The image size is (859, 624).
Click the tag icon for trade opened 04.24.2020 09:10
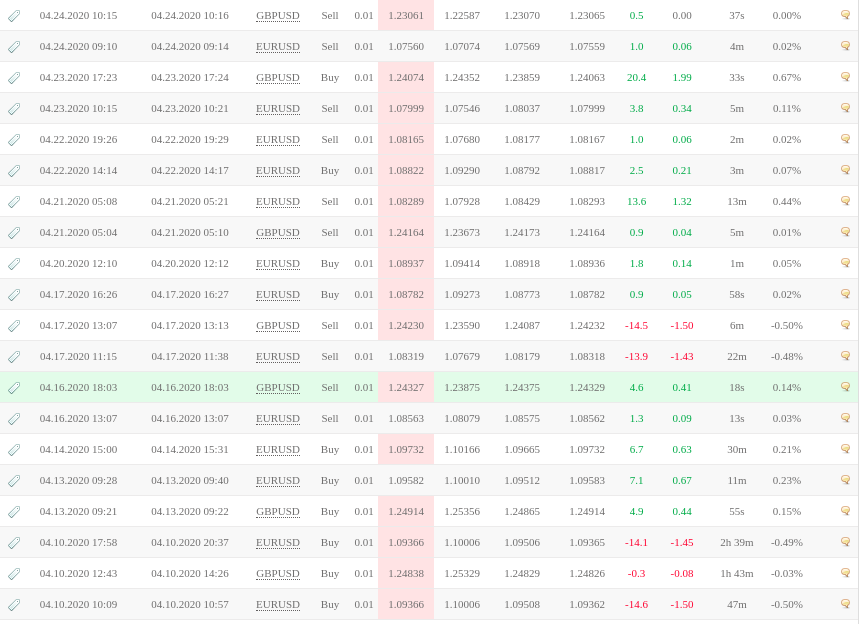[x=14, y=47]
